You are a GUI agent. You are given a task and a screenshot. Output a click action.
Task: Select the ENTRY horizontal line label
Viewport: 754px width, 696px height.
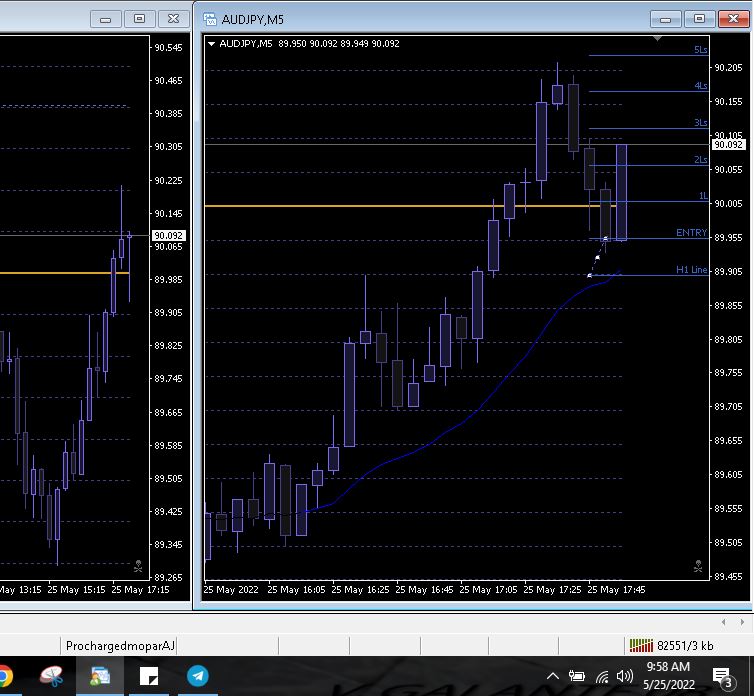[x=691, y=233]
